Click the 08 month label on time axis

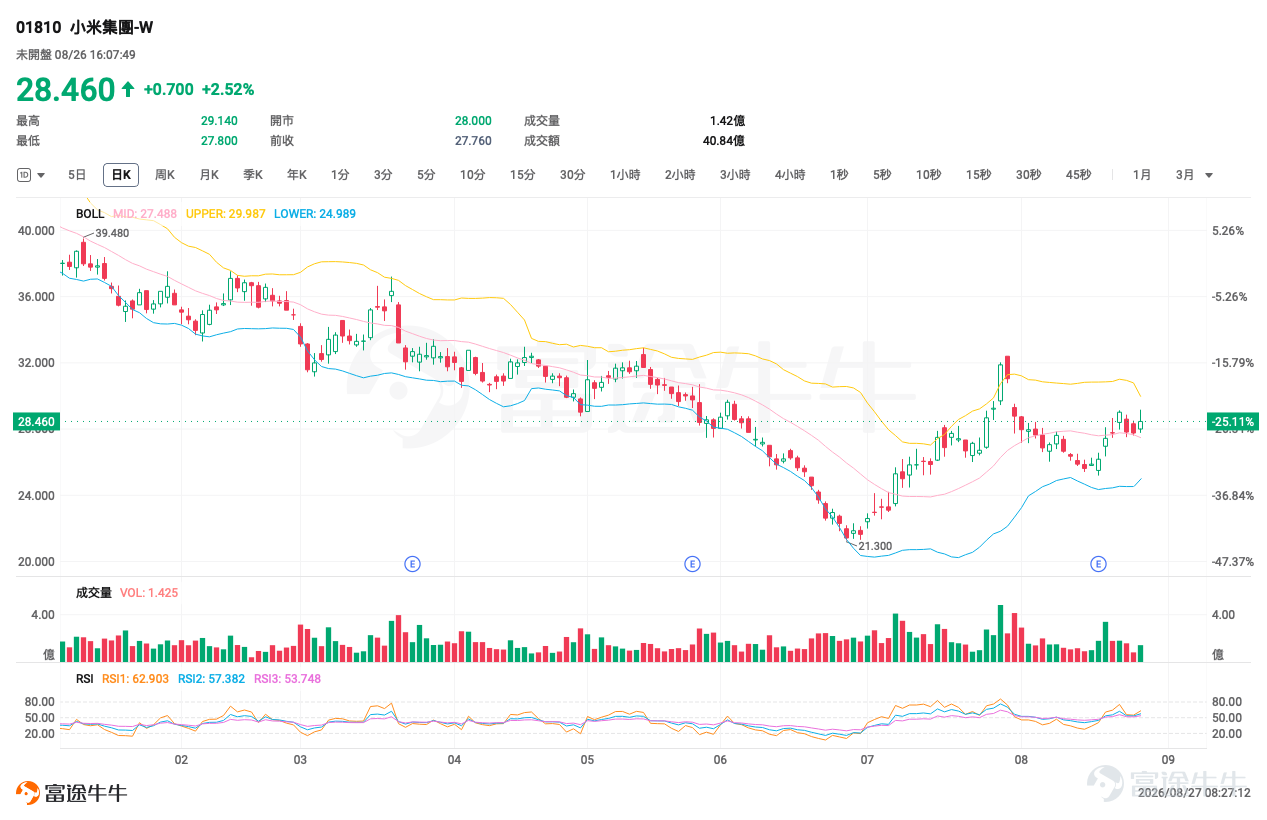point(1020,759)
